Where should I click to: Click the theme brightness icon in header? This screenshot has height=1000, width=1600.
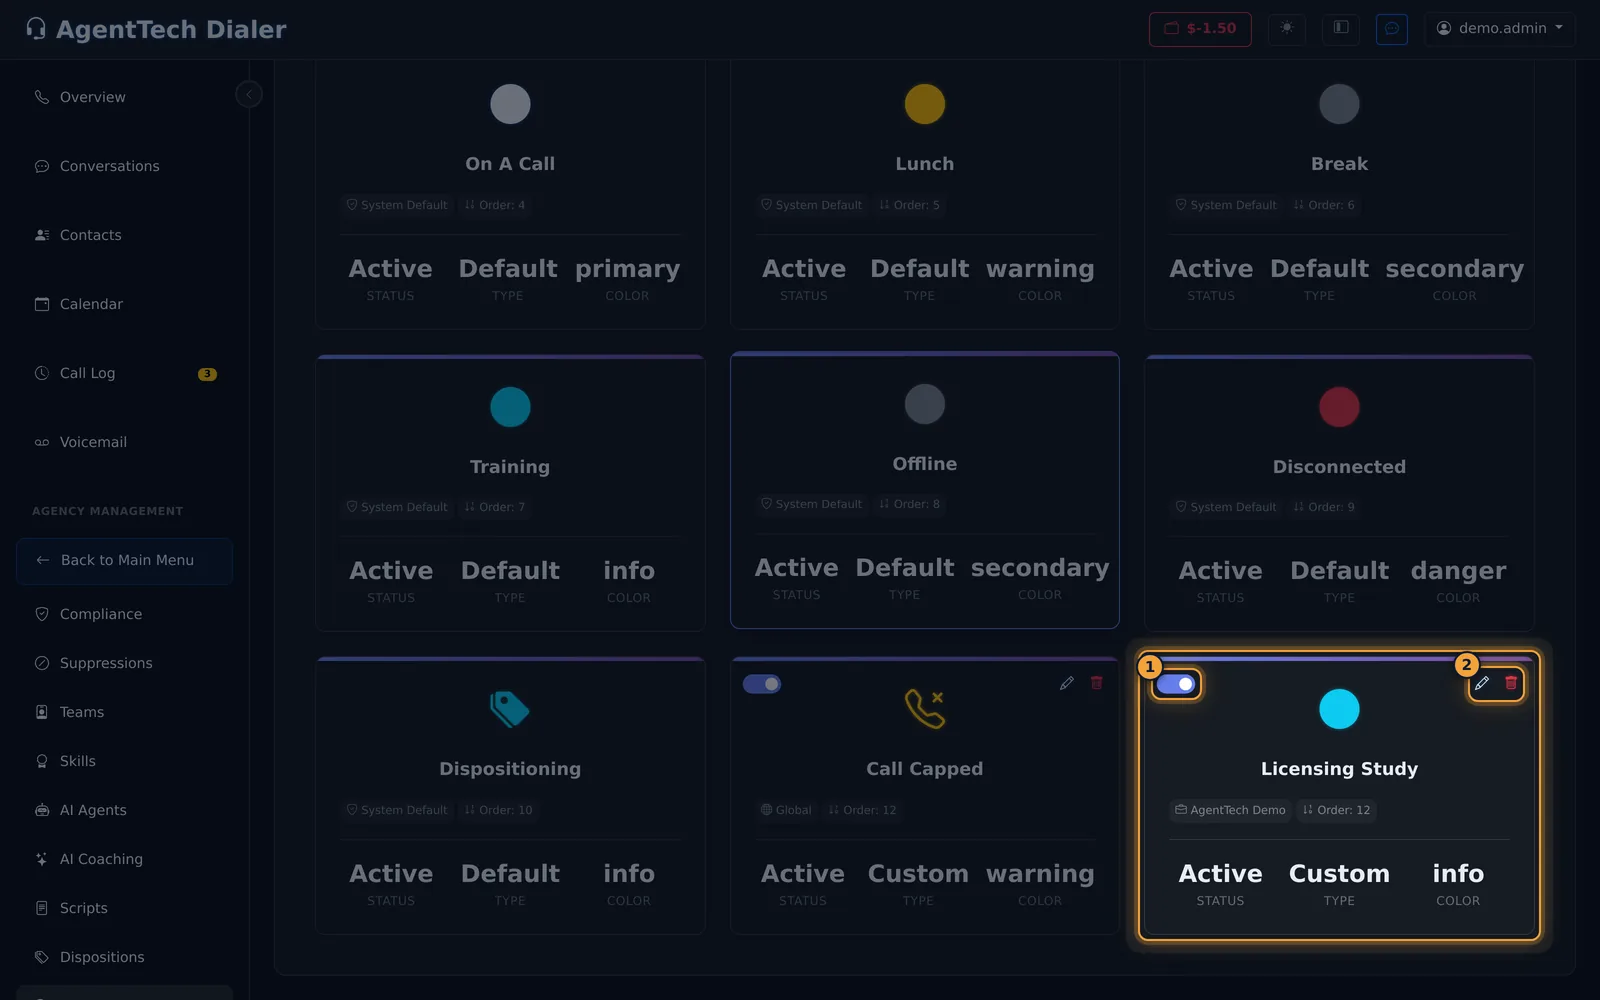click(x=1287, y=28)
